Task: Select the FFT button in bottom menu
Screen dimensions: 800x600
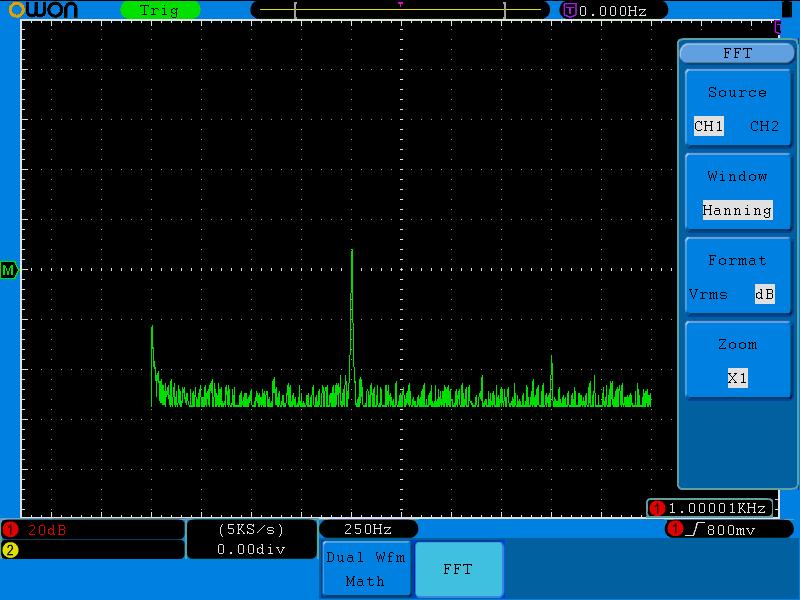Action: point(459,569)
